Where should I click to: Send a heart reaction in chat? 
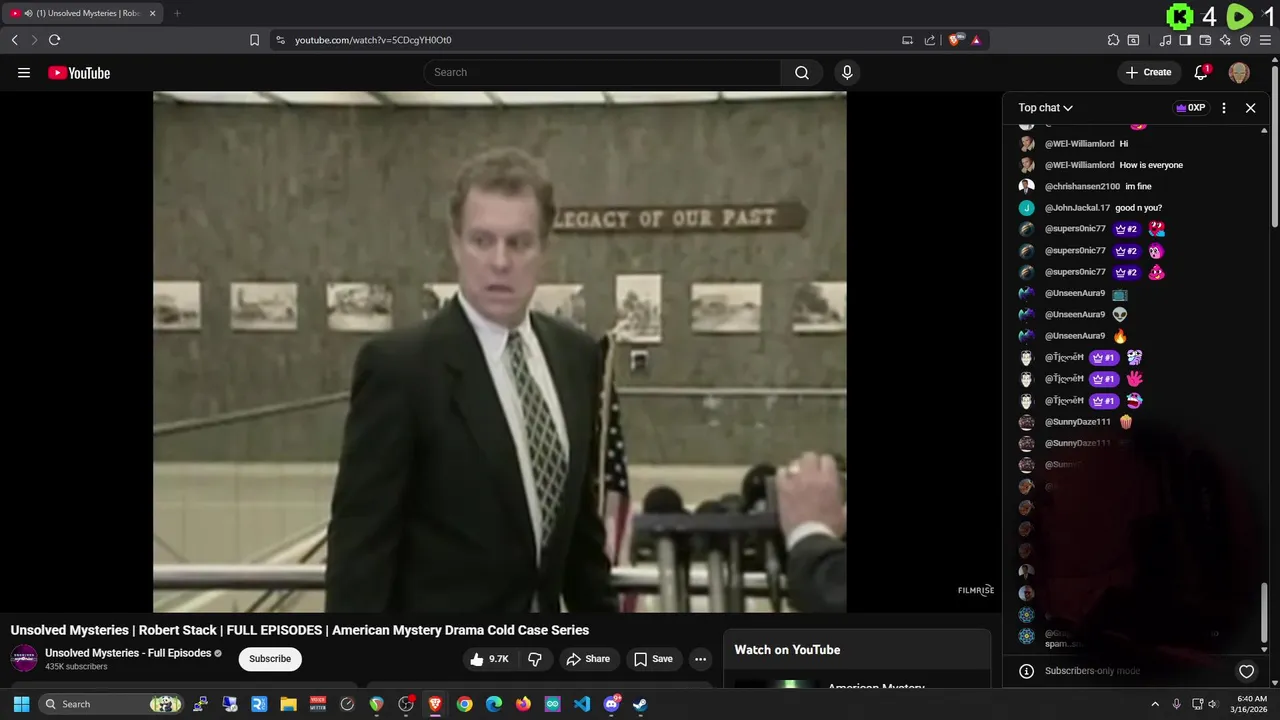coord(1246,671)
